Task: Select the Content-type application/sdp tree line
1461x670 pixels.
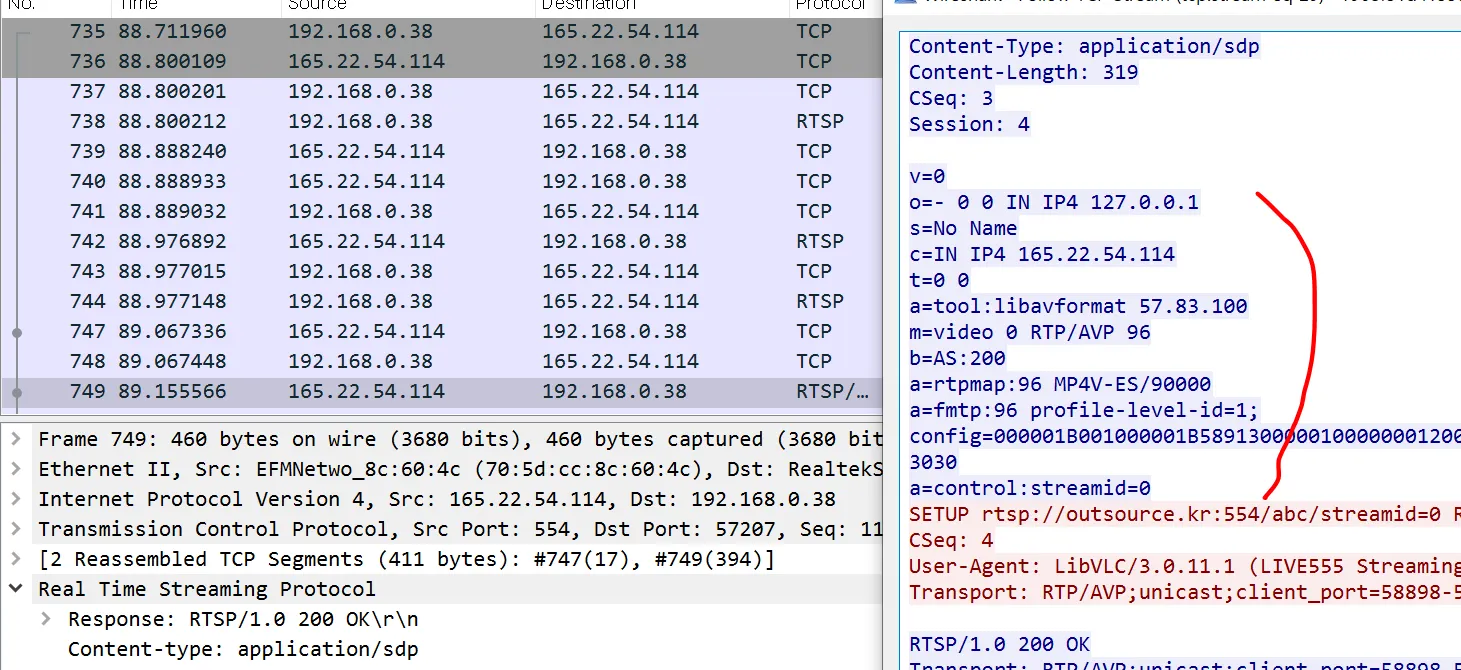Action: tap(243, 649)
